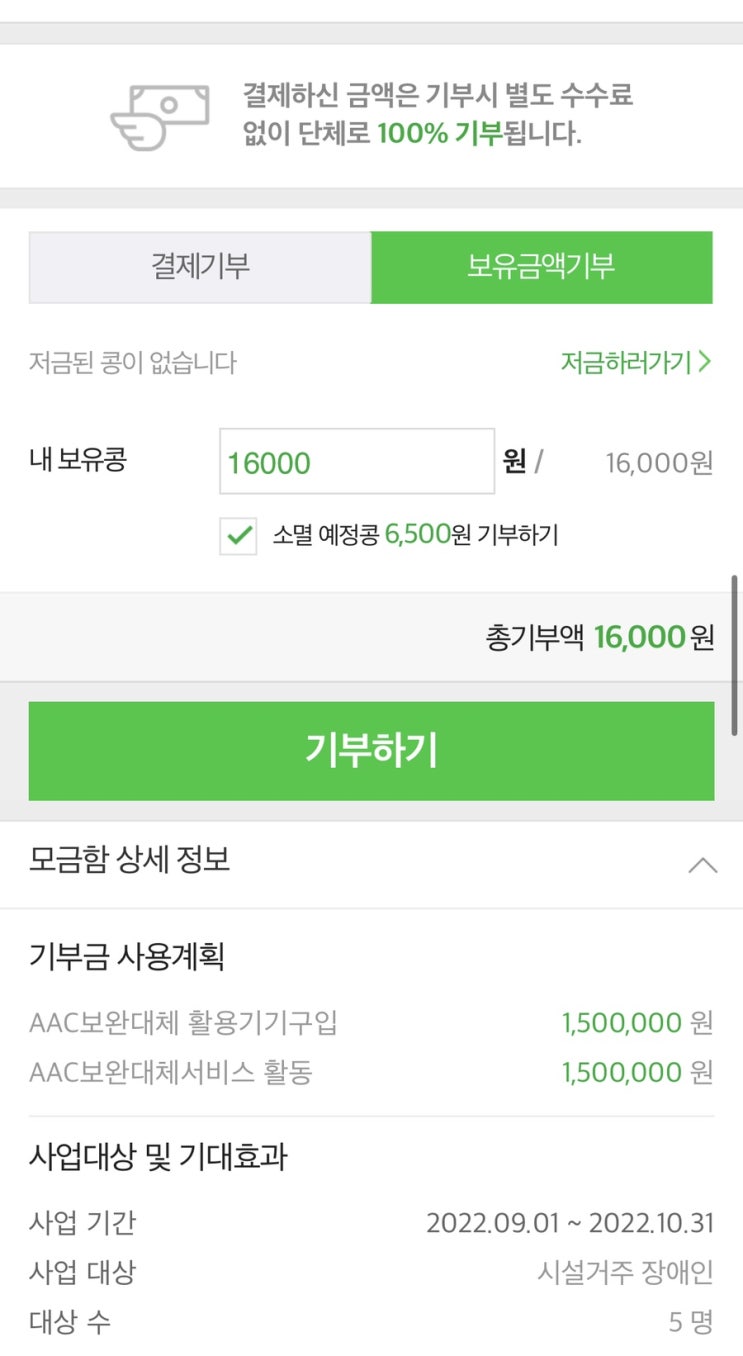Click the 사업대상 및 기대효과 heading

tap(158, 1157)
